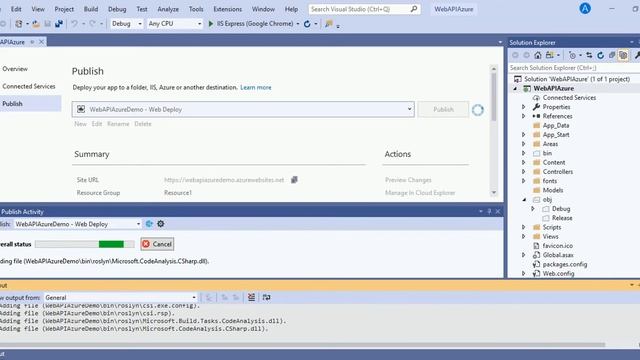Select Global.asax in Solution Explorer
640x360 pixels.
pyautogui.click(x=558, y=255)
